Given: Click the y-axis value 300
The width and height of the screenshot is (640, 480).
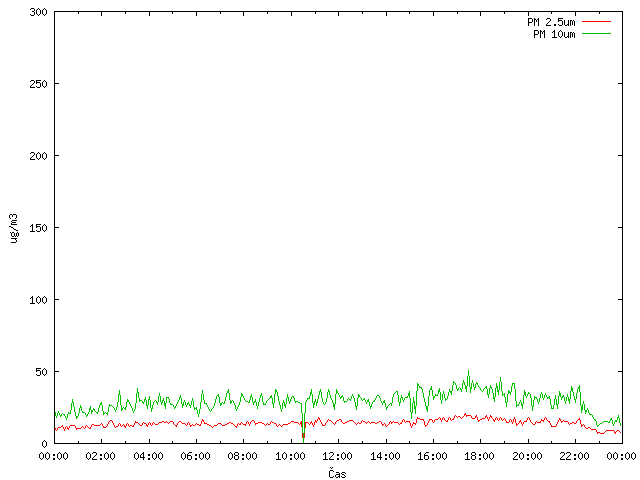Looking at the screenshot, I should pyautogui.click(x=38, y=12).
